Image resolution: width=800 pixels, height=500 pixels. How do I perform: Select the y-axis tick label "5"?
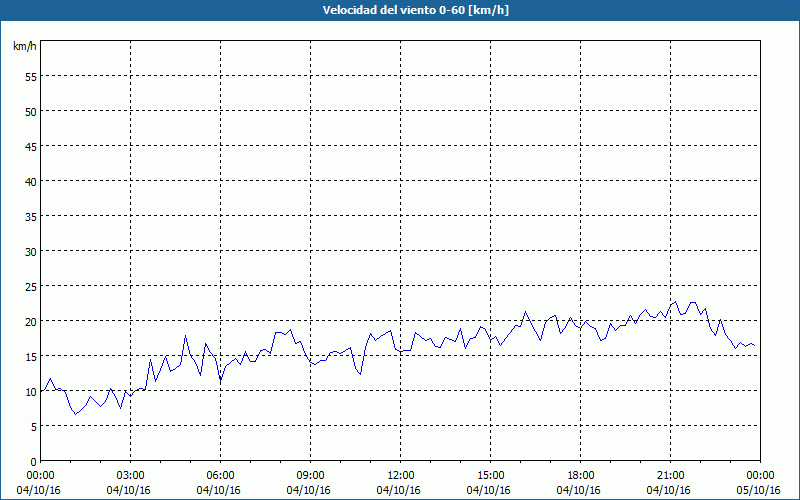[34, 427]
